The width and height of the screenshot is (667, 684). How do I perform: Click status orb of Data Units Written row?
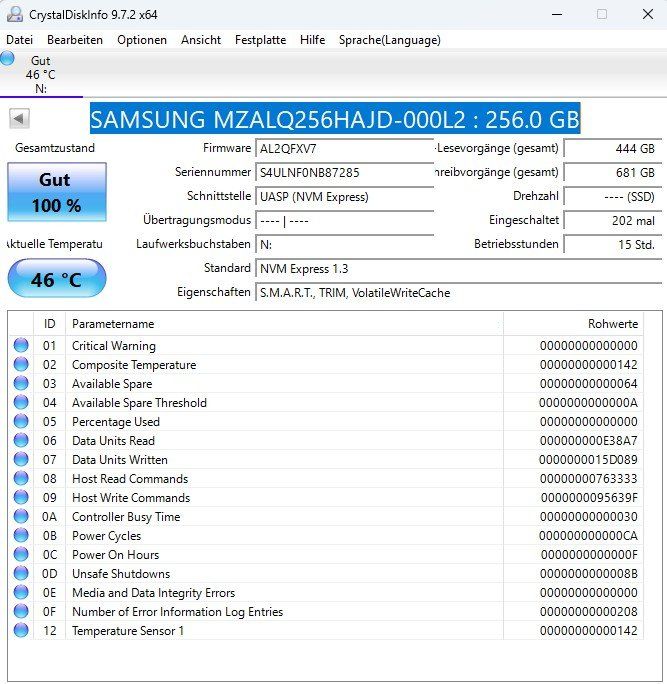click(x=21, y=459)
